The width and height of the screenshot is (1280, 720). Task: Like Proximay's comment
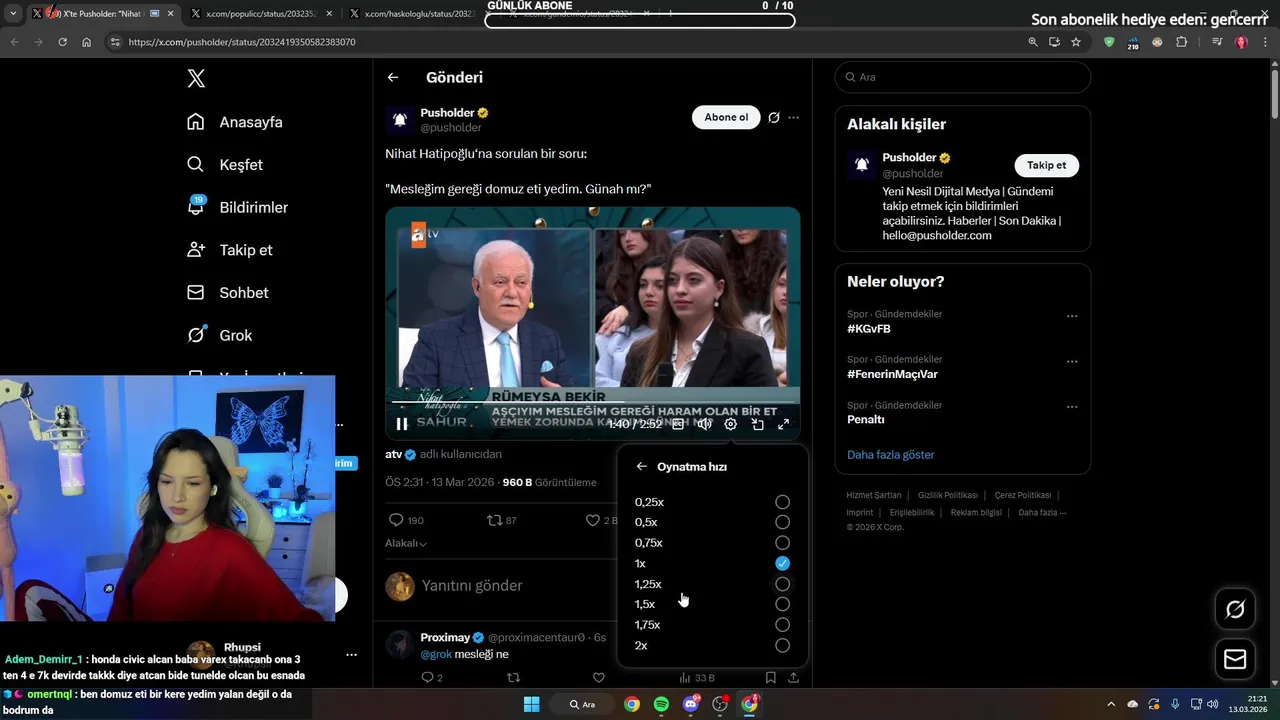coord(599,678)
